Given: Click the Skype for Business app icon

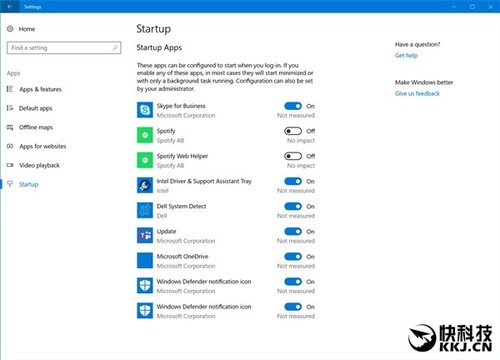Looking at the screenshot, I should point(145,110).
